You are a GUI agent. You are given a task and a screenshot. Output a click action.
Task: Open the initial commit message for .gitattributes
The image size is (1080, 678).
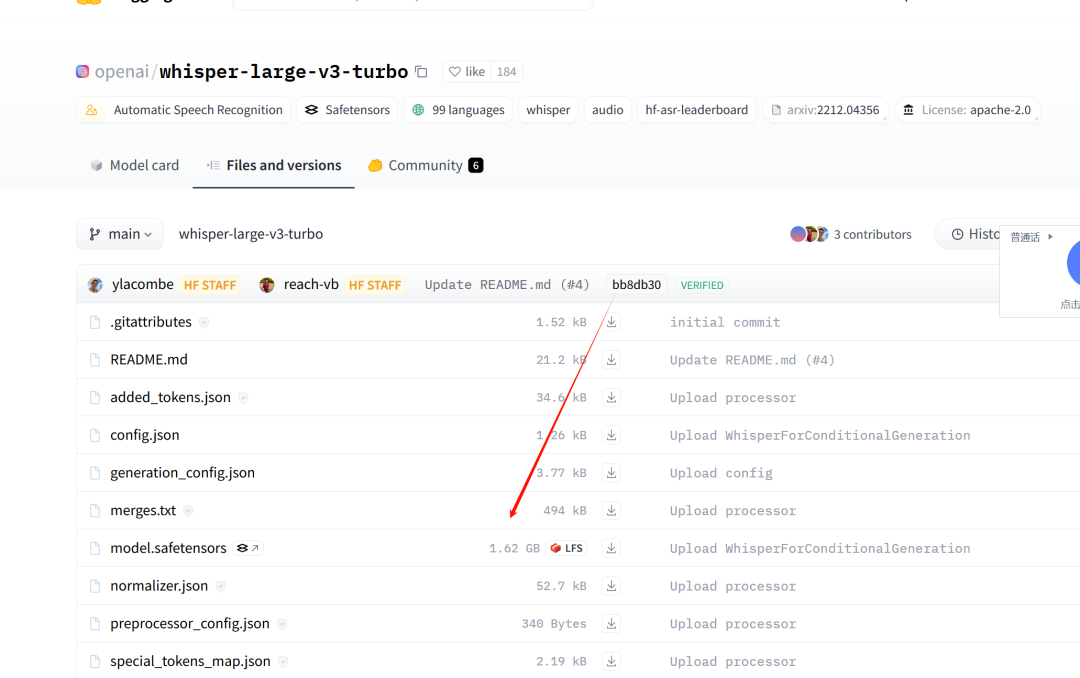click(x=725, y=322)
